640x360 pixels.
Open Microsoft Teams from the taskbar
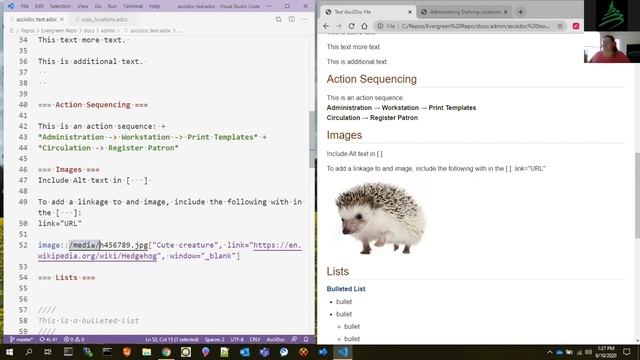(x=264, y=352)
